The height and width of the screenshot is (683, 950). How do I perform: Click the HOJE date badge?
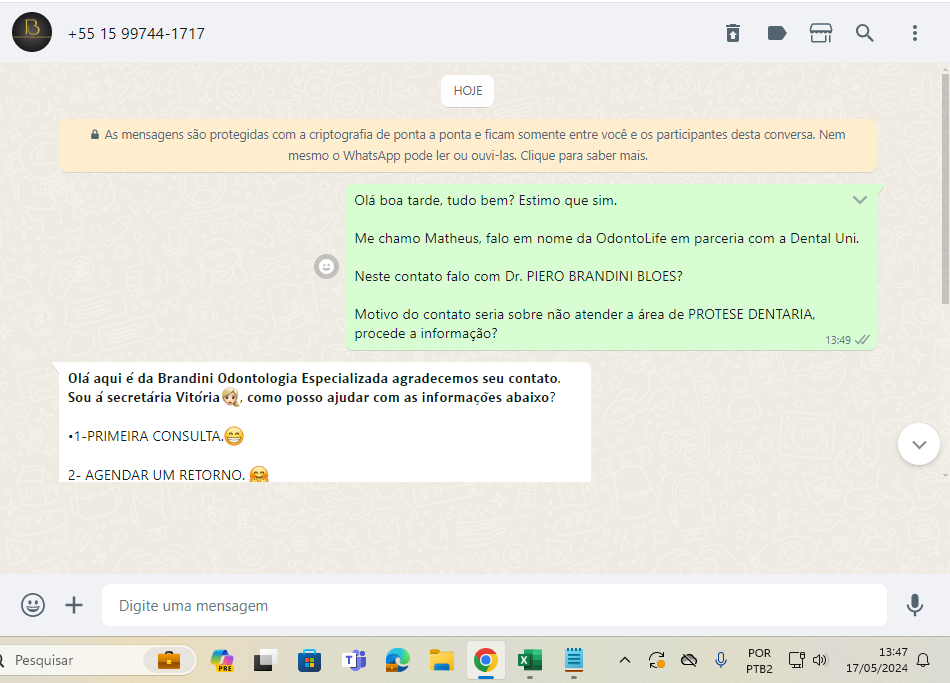coord(468,91)
